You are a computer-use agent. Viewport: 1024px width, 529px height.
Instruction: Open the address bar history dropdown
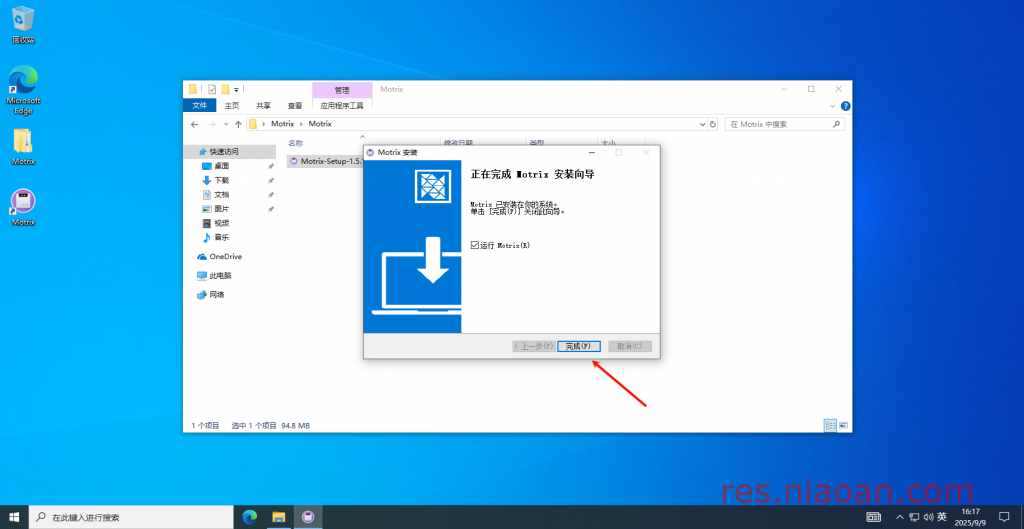tap(703, 124)
